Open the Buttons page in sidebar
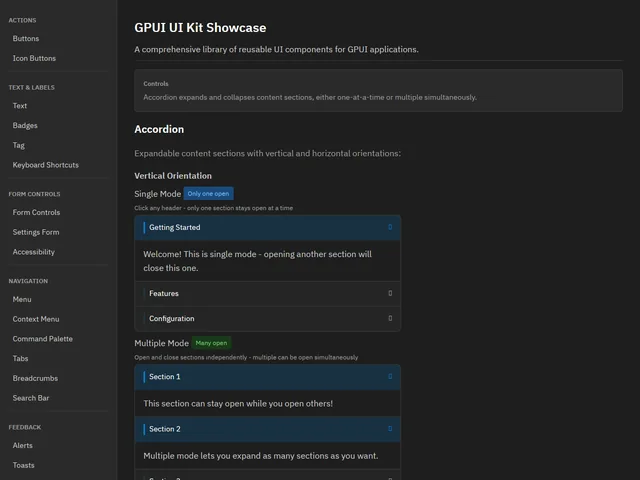 point(26,38)
